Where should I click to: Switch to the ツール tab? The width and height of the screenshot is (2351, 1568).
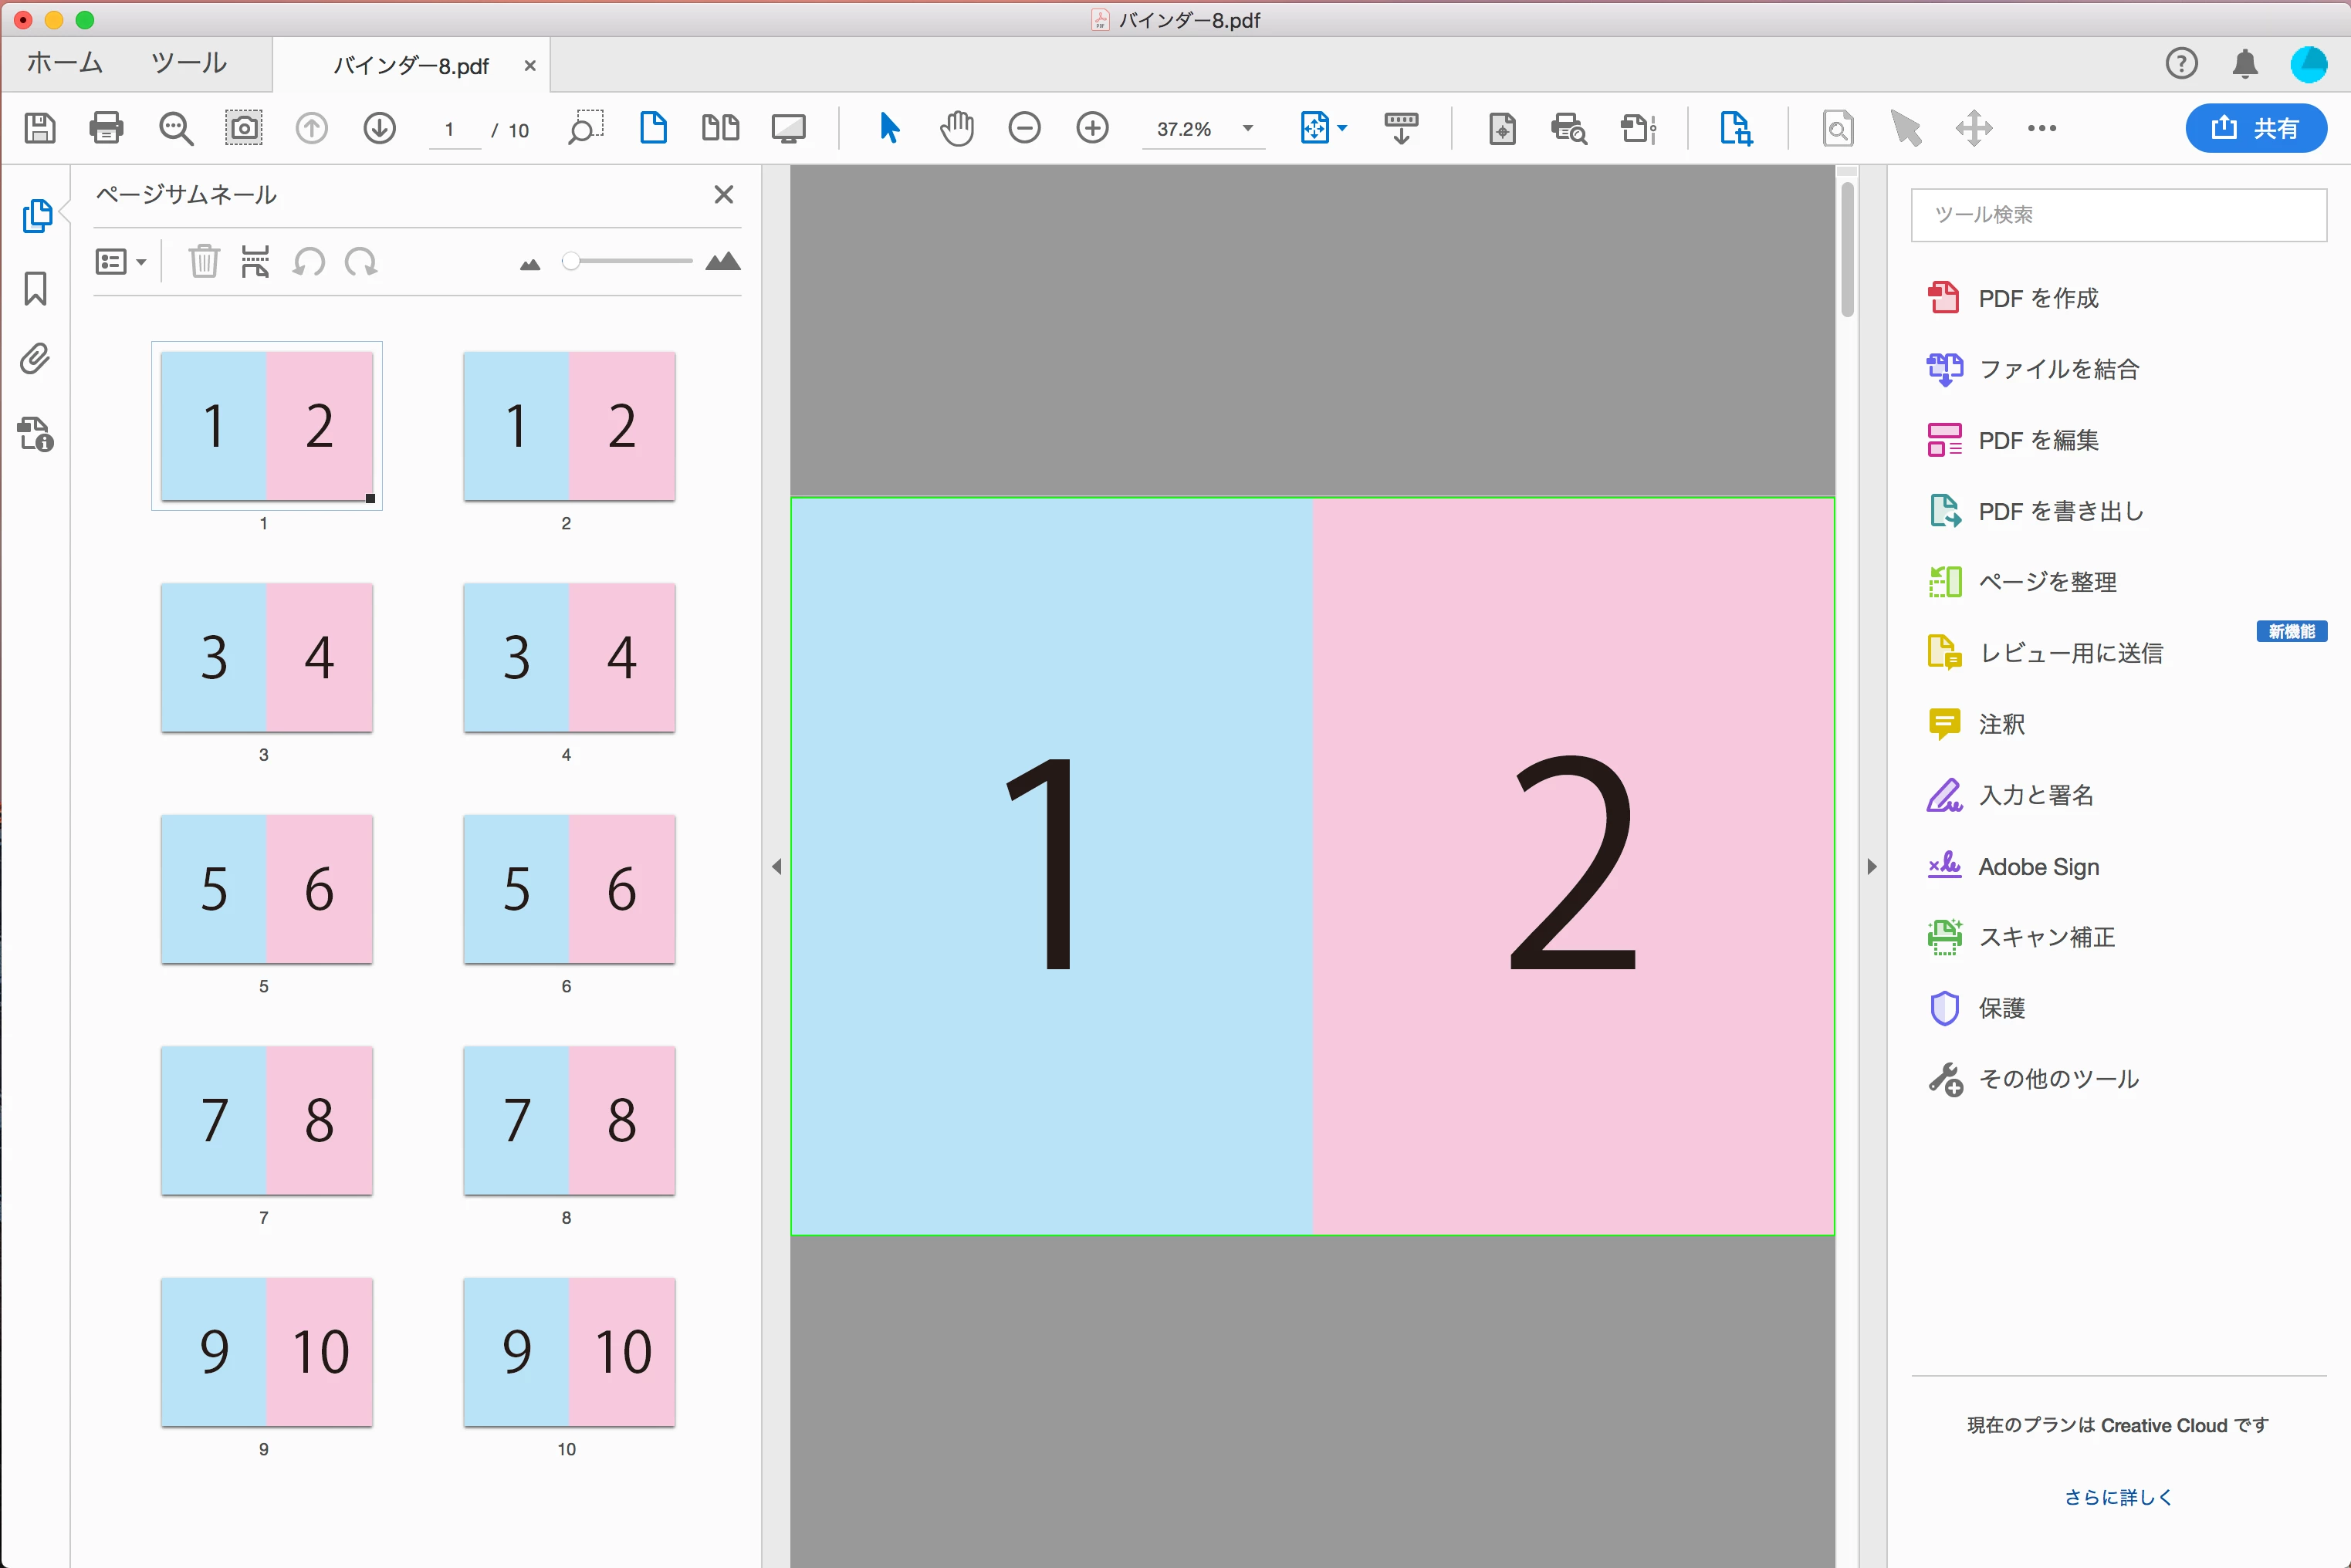click(189, 63)
